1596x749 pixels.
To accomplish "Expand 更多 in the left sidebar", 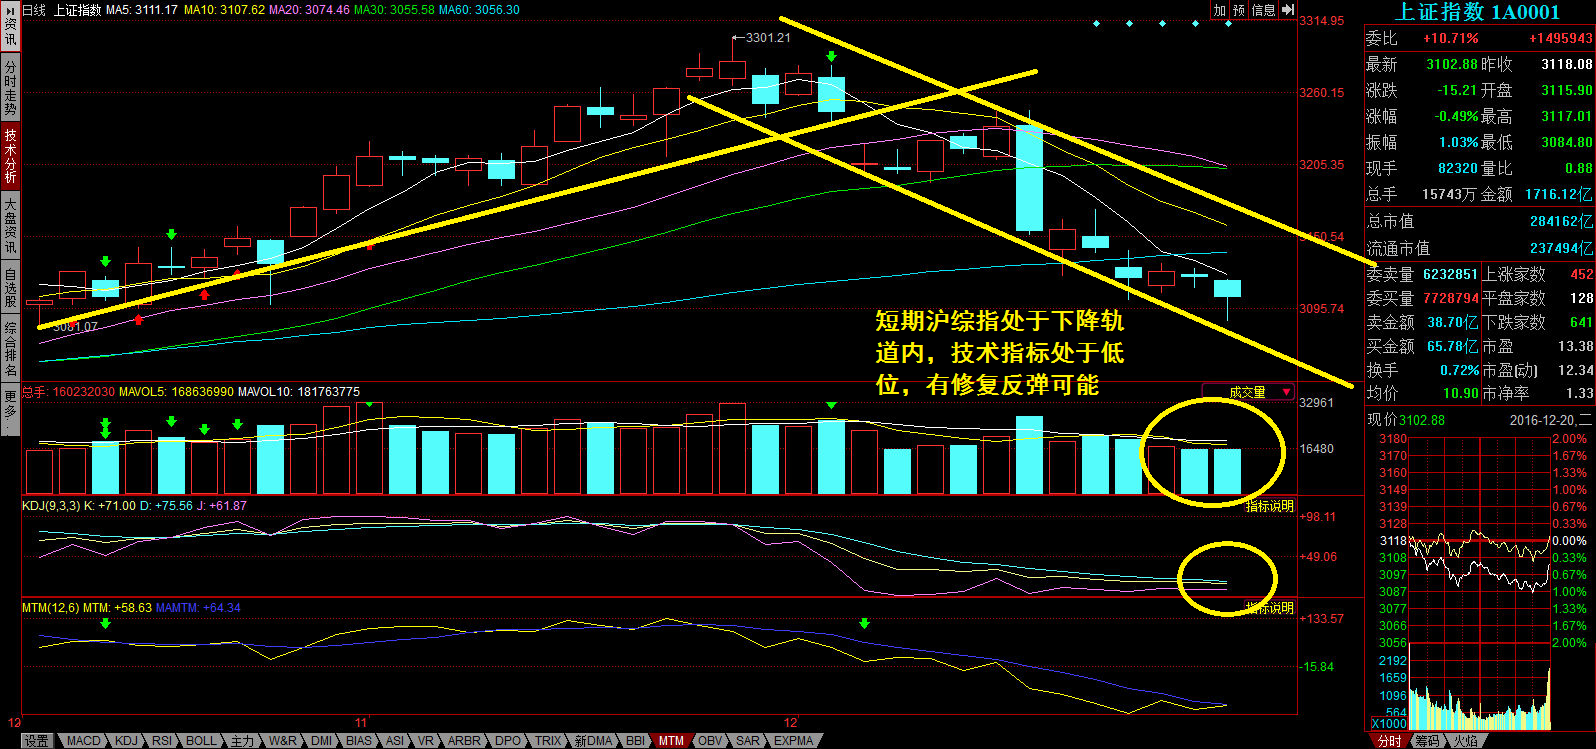I will [10, 408].
